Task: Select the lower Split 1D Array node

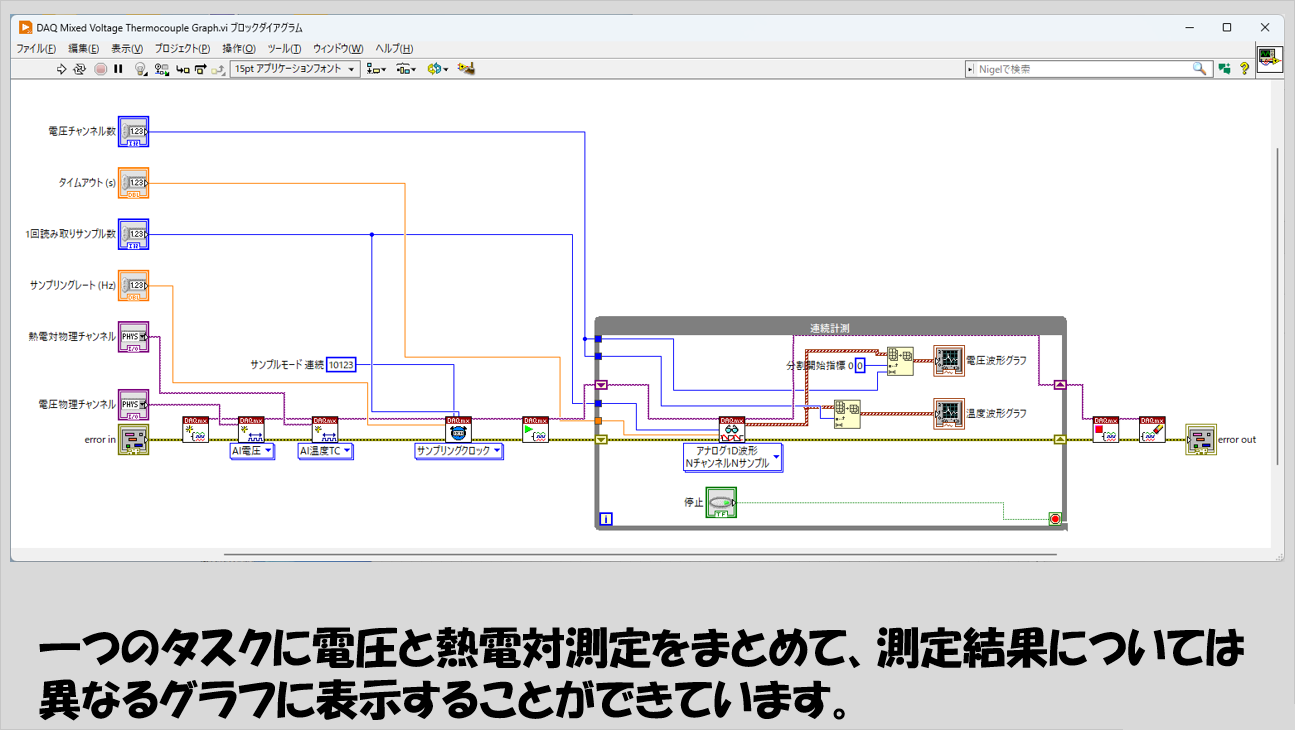Action: 847,413
